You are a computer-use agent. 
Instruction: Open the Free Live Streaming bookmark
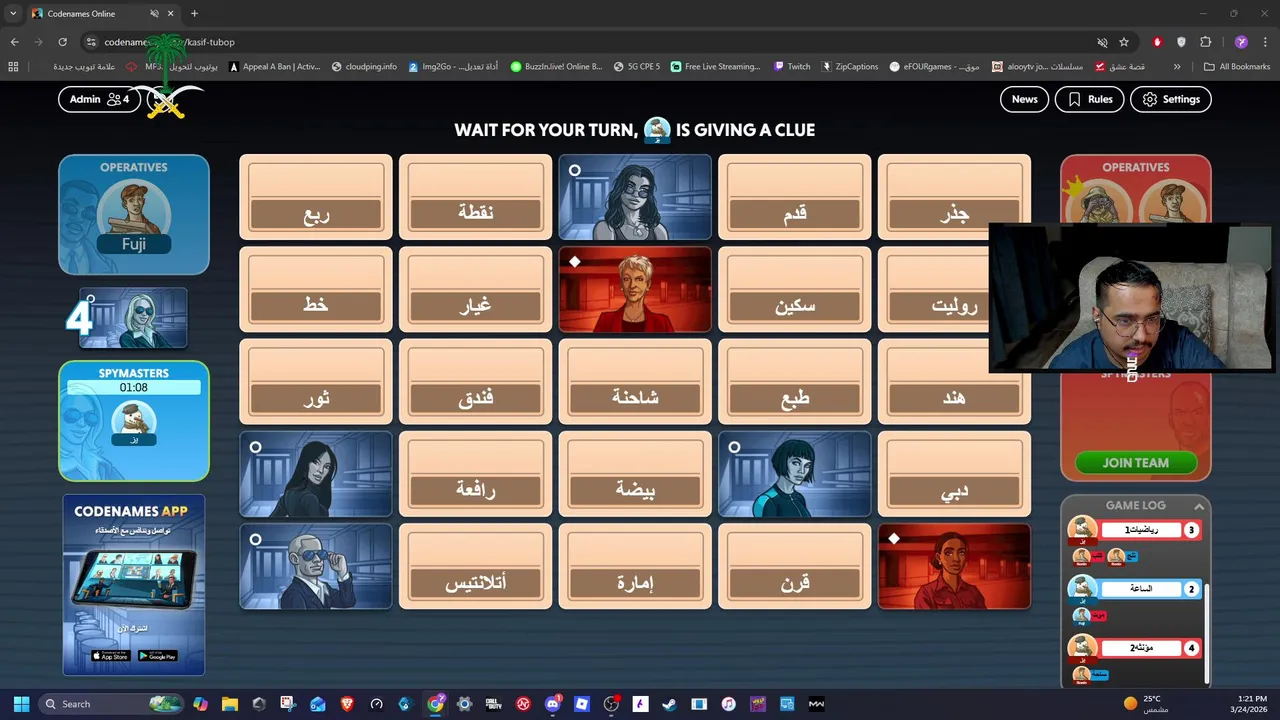715,67
